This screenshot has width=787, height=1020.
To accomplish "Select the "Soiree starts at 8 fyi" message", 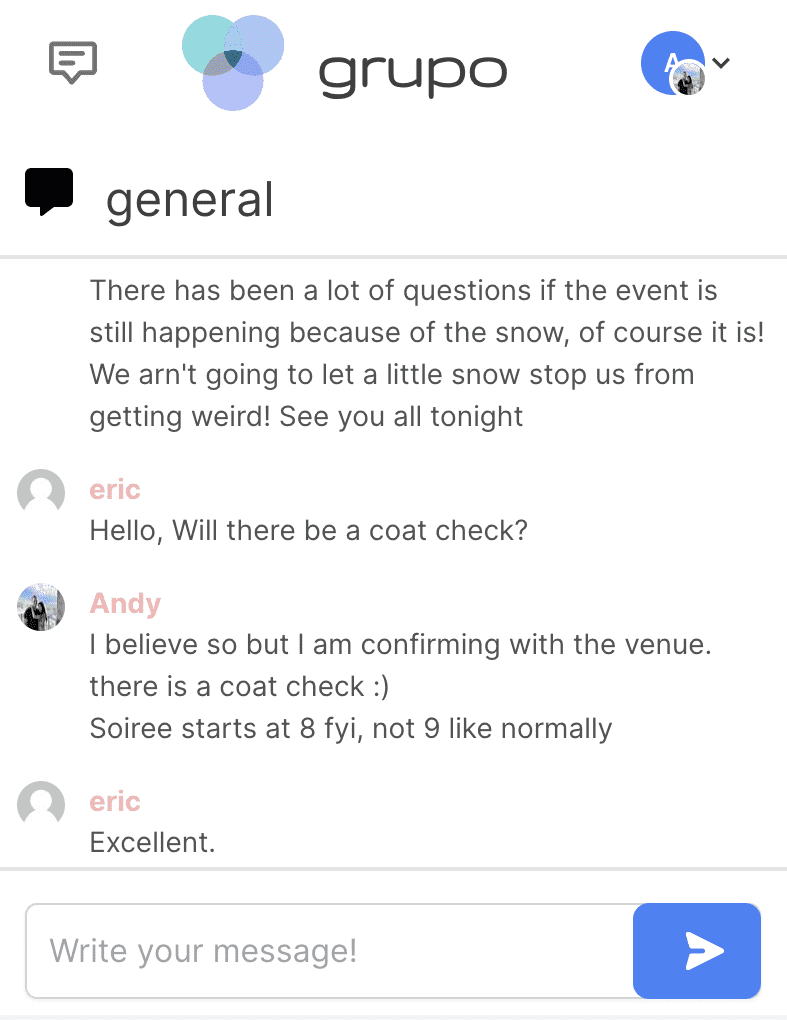I will pos(350,728).
